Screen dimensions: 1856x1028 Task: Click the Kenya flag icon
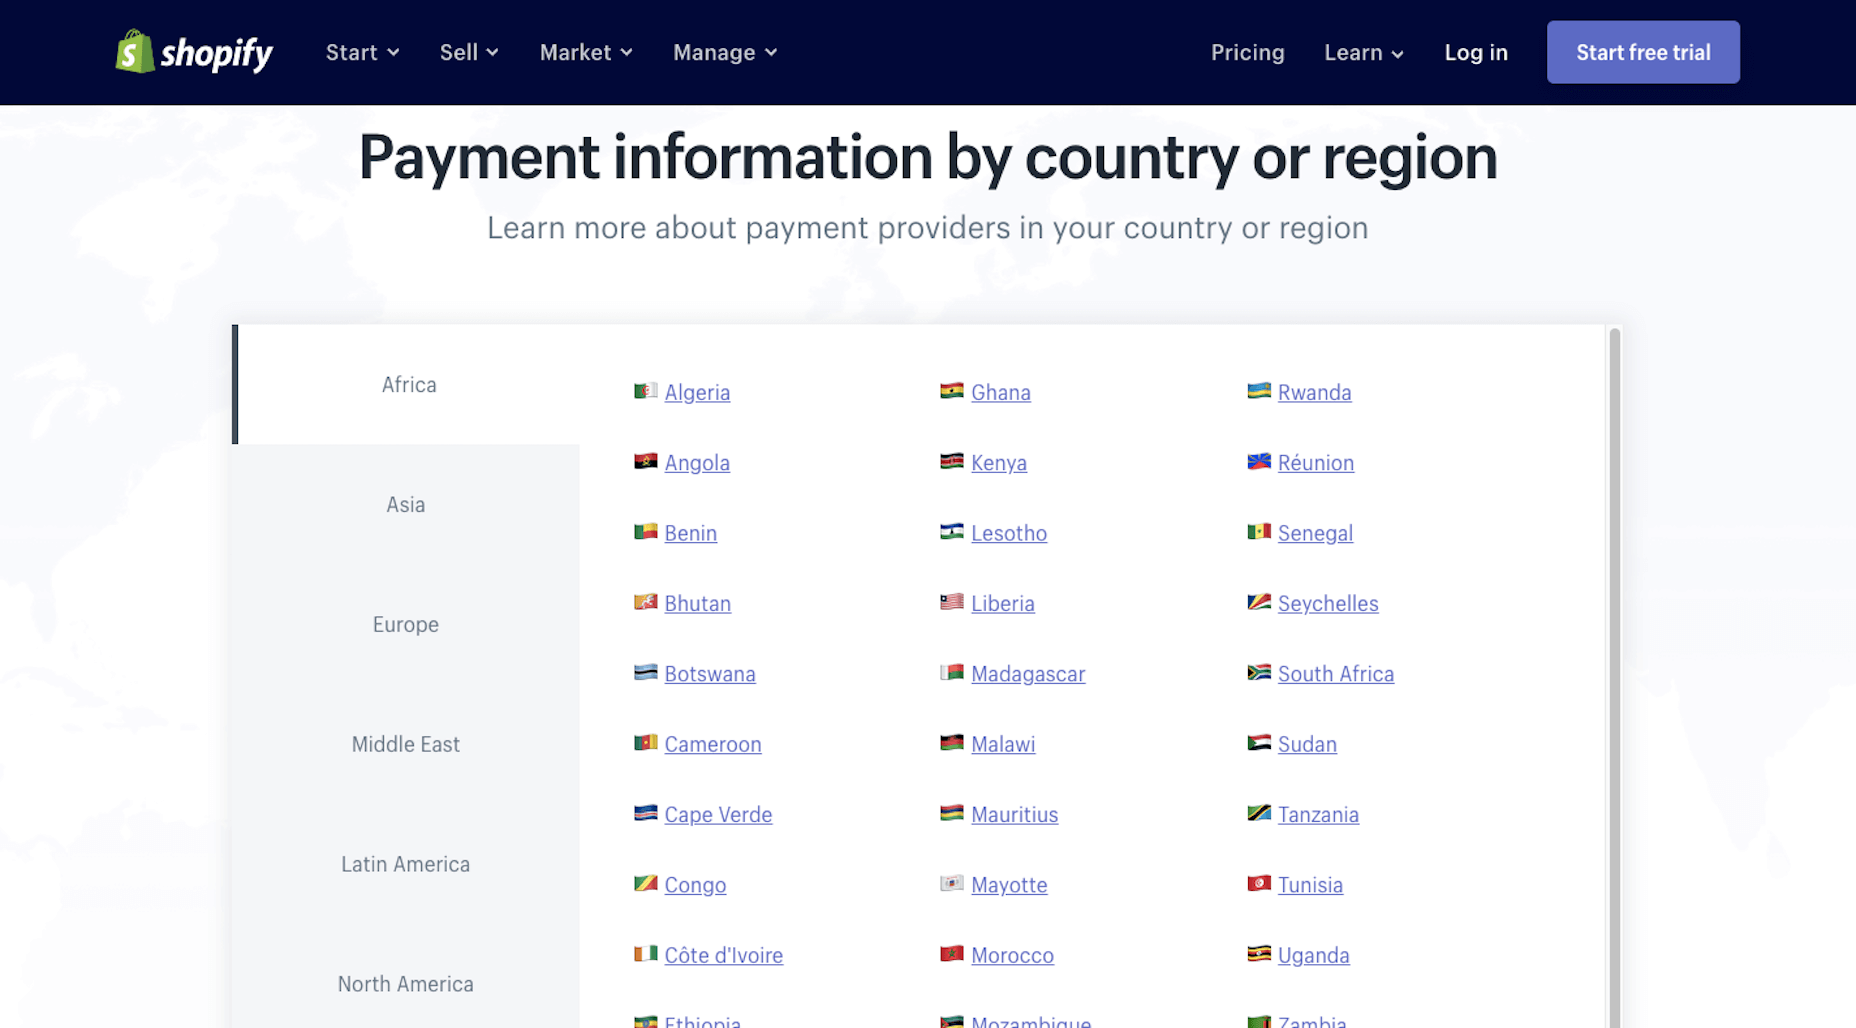tap(952, 461)
